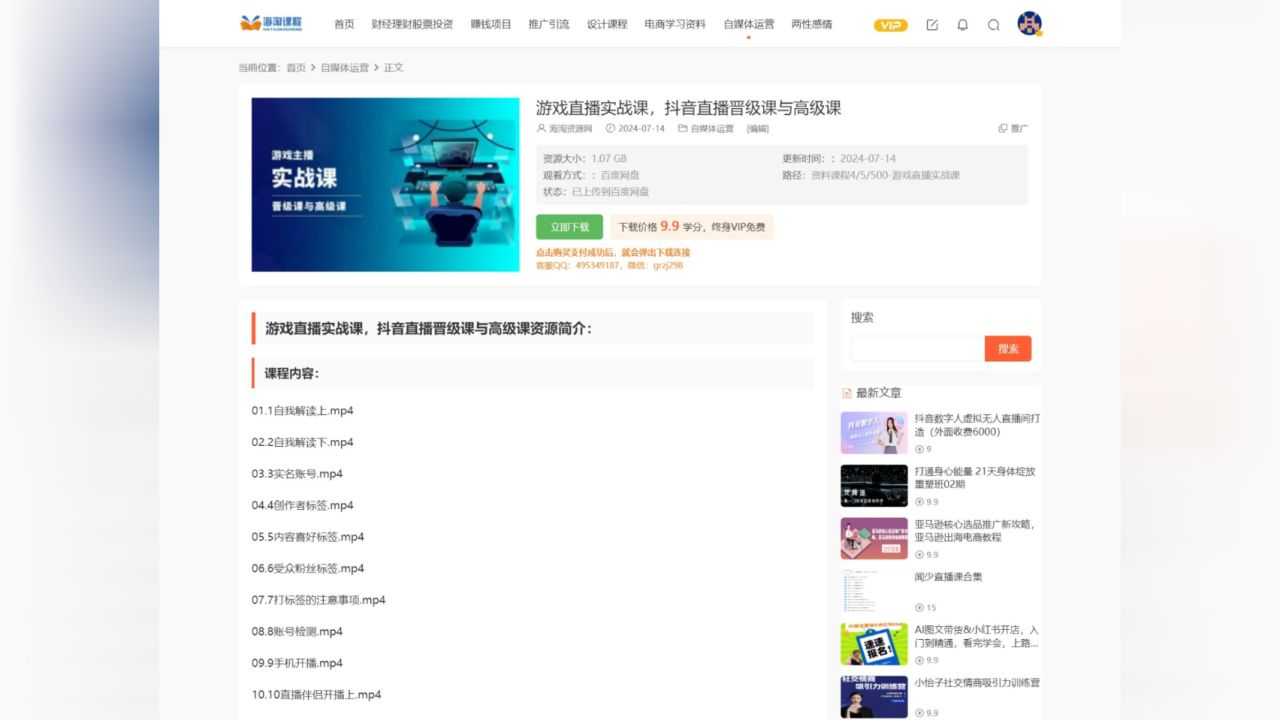Select text 08.8账号检测.mp4
Screen dimensions: 1280x720
click(297, 631)
